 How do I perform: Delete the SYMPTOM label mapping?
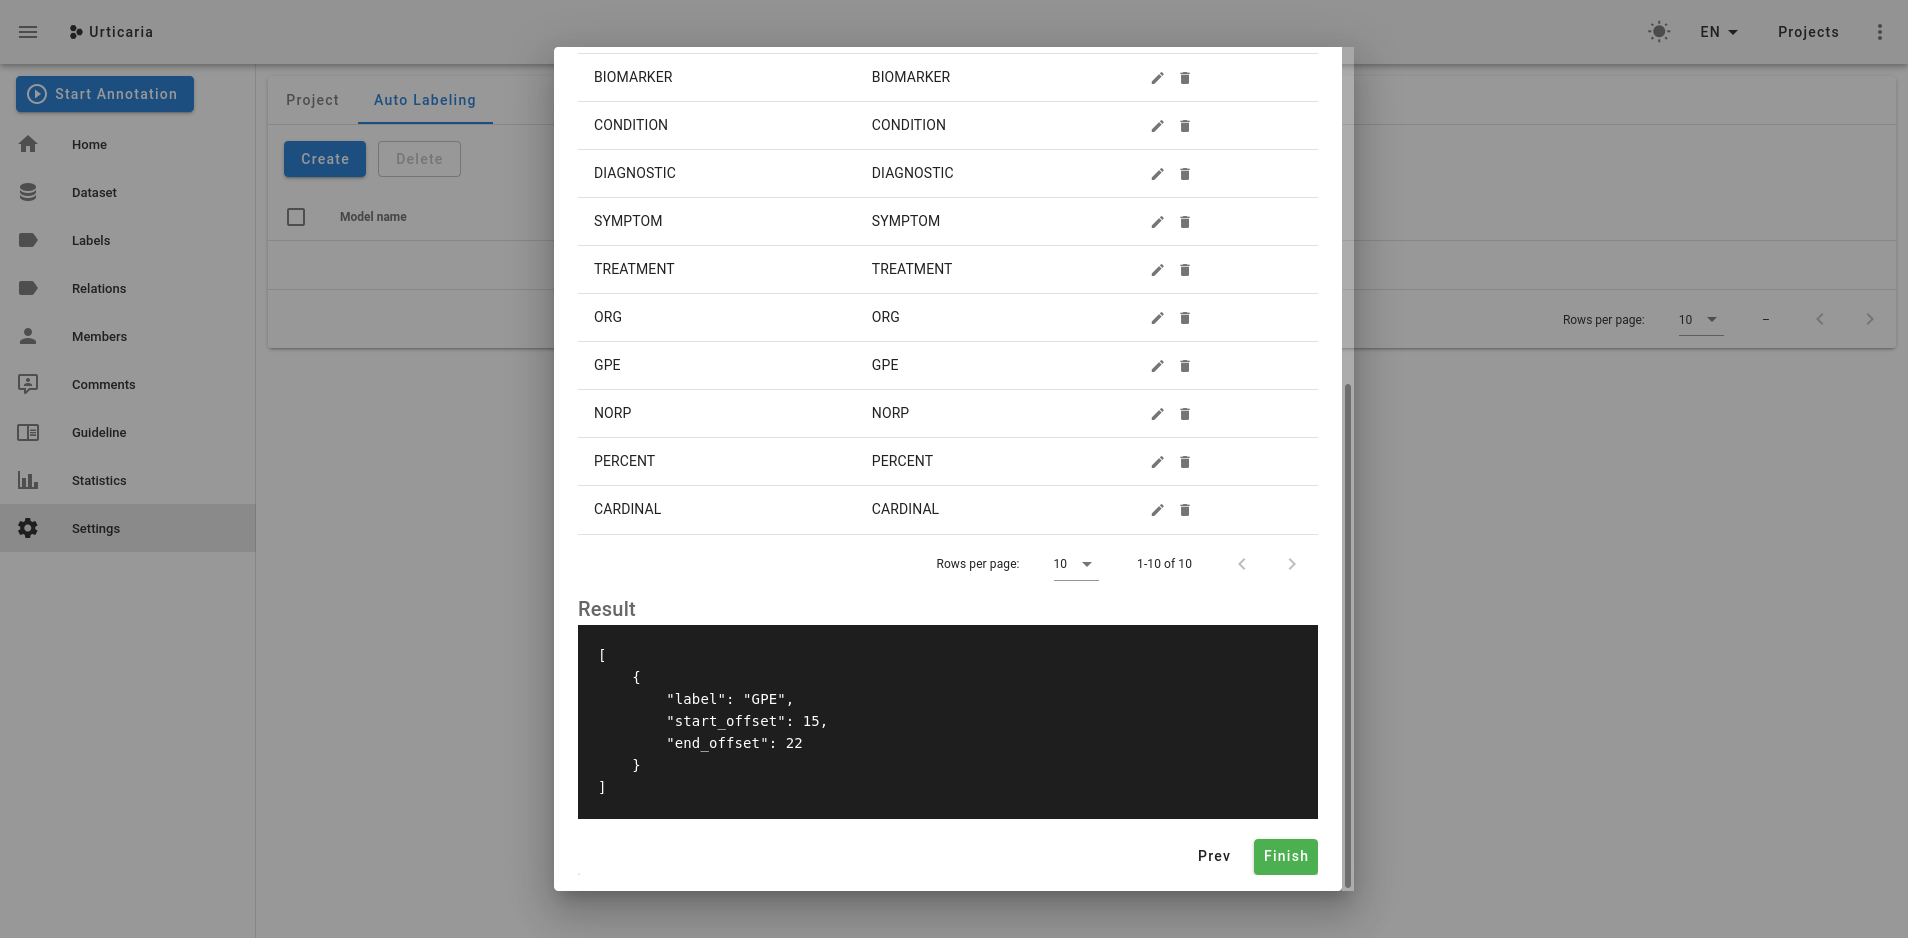click(x=1185, y=222)
